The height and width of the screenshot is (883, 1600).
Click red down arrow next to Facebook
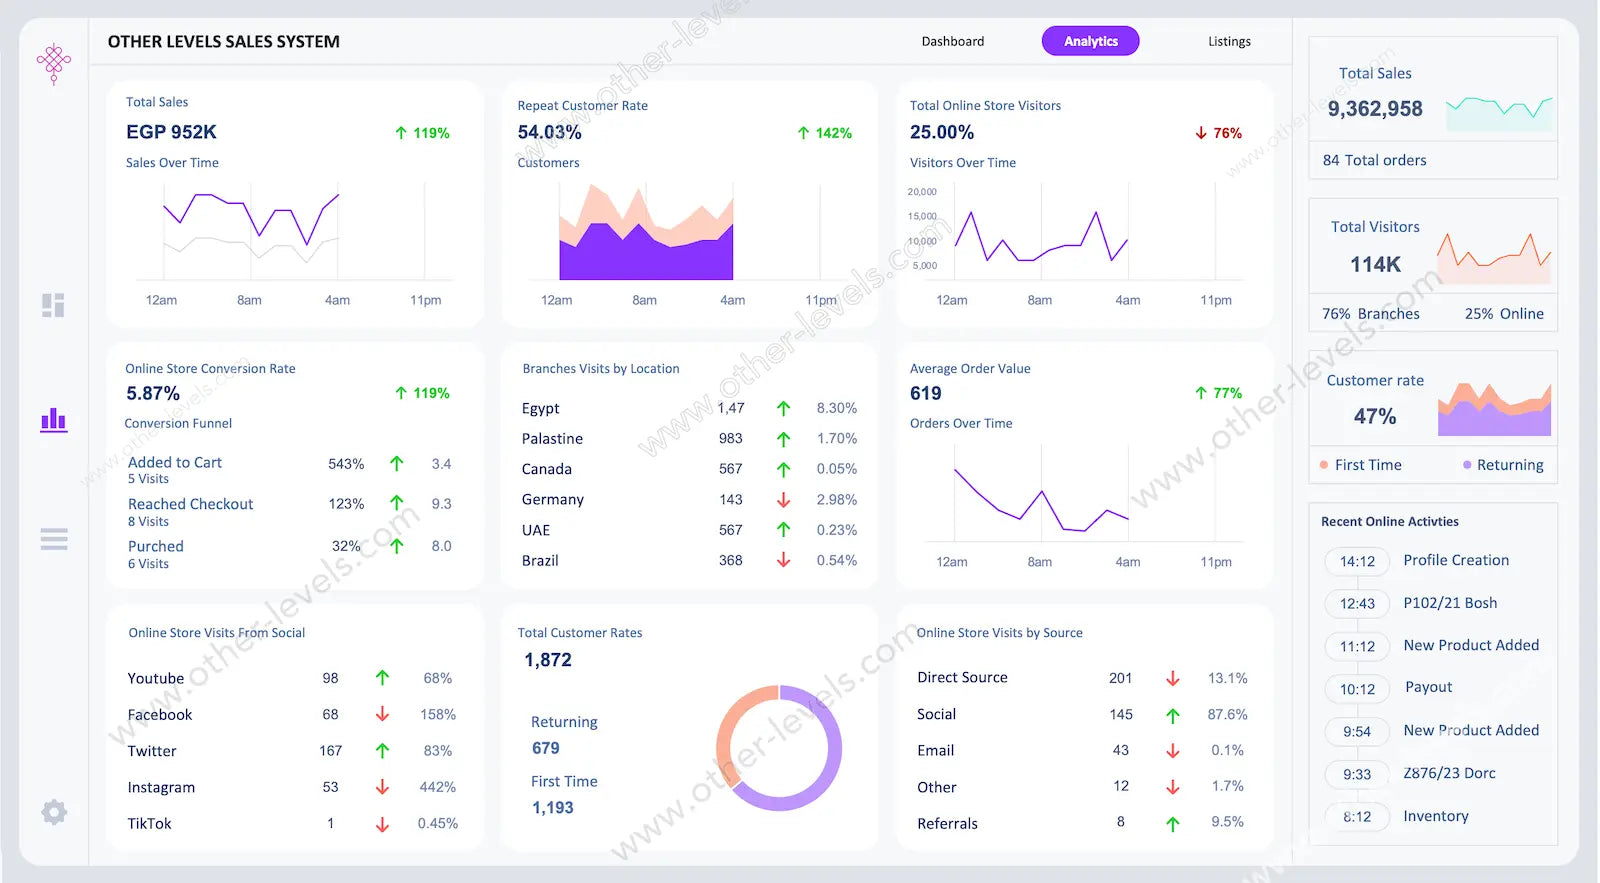click(x=382, y=714)
